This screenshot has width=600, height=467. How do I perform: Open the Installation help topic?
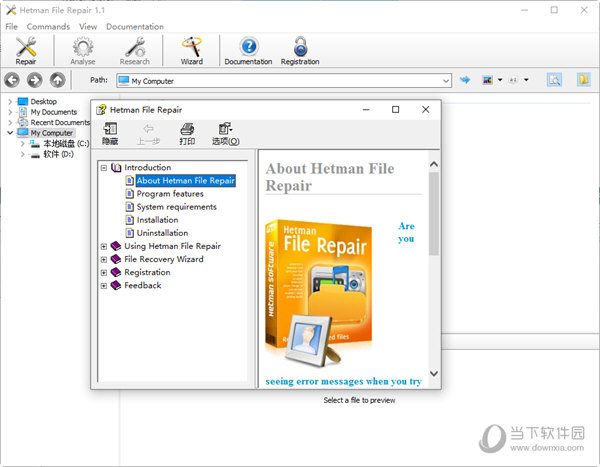pyautogui.click(x=157, y=220)
